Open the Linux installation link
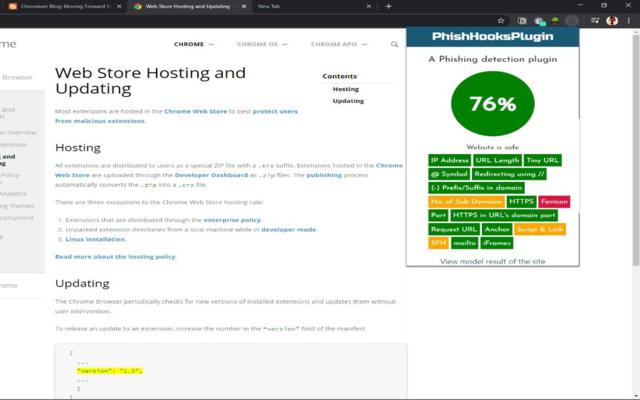Image resolution: width=640 pixels, height=400 pixels. [95, 239]
